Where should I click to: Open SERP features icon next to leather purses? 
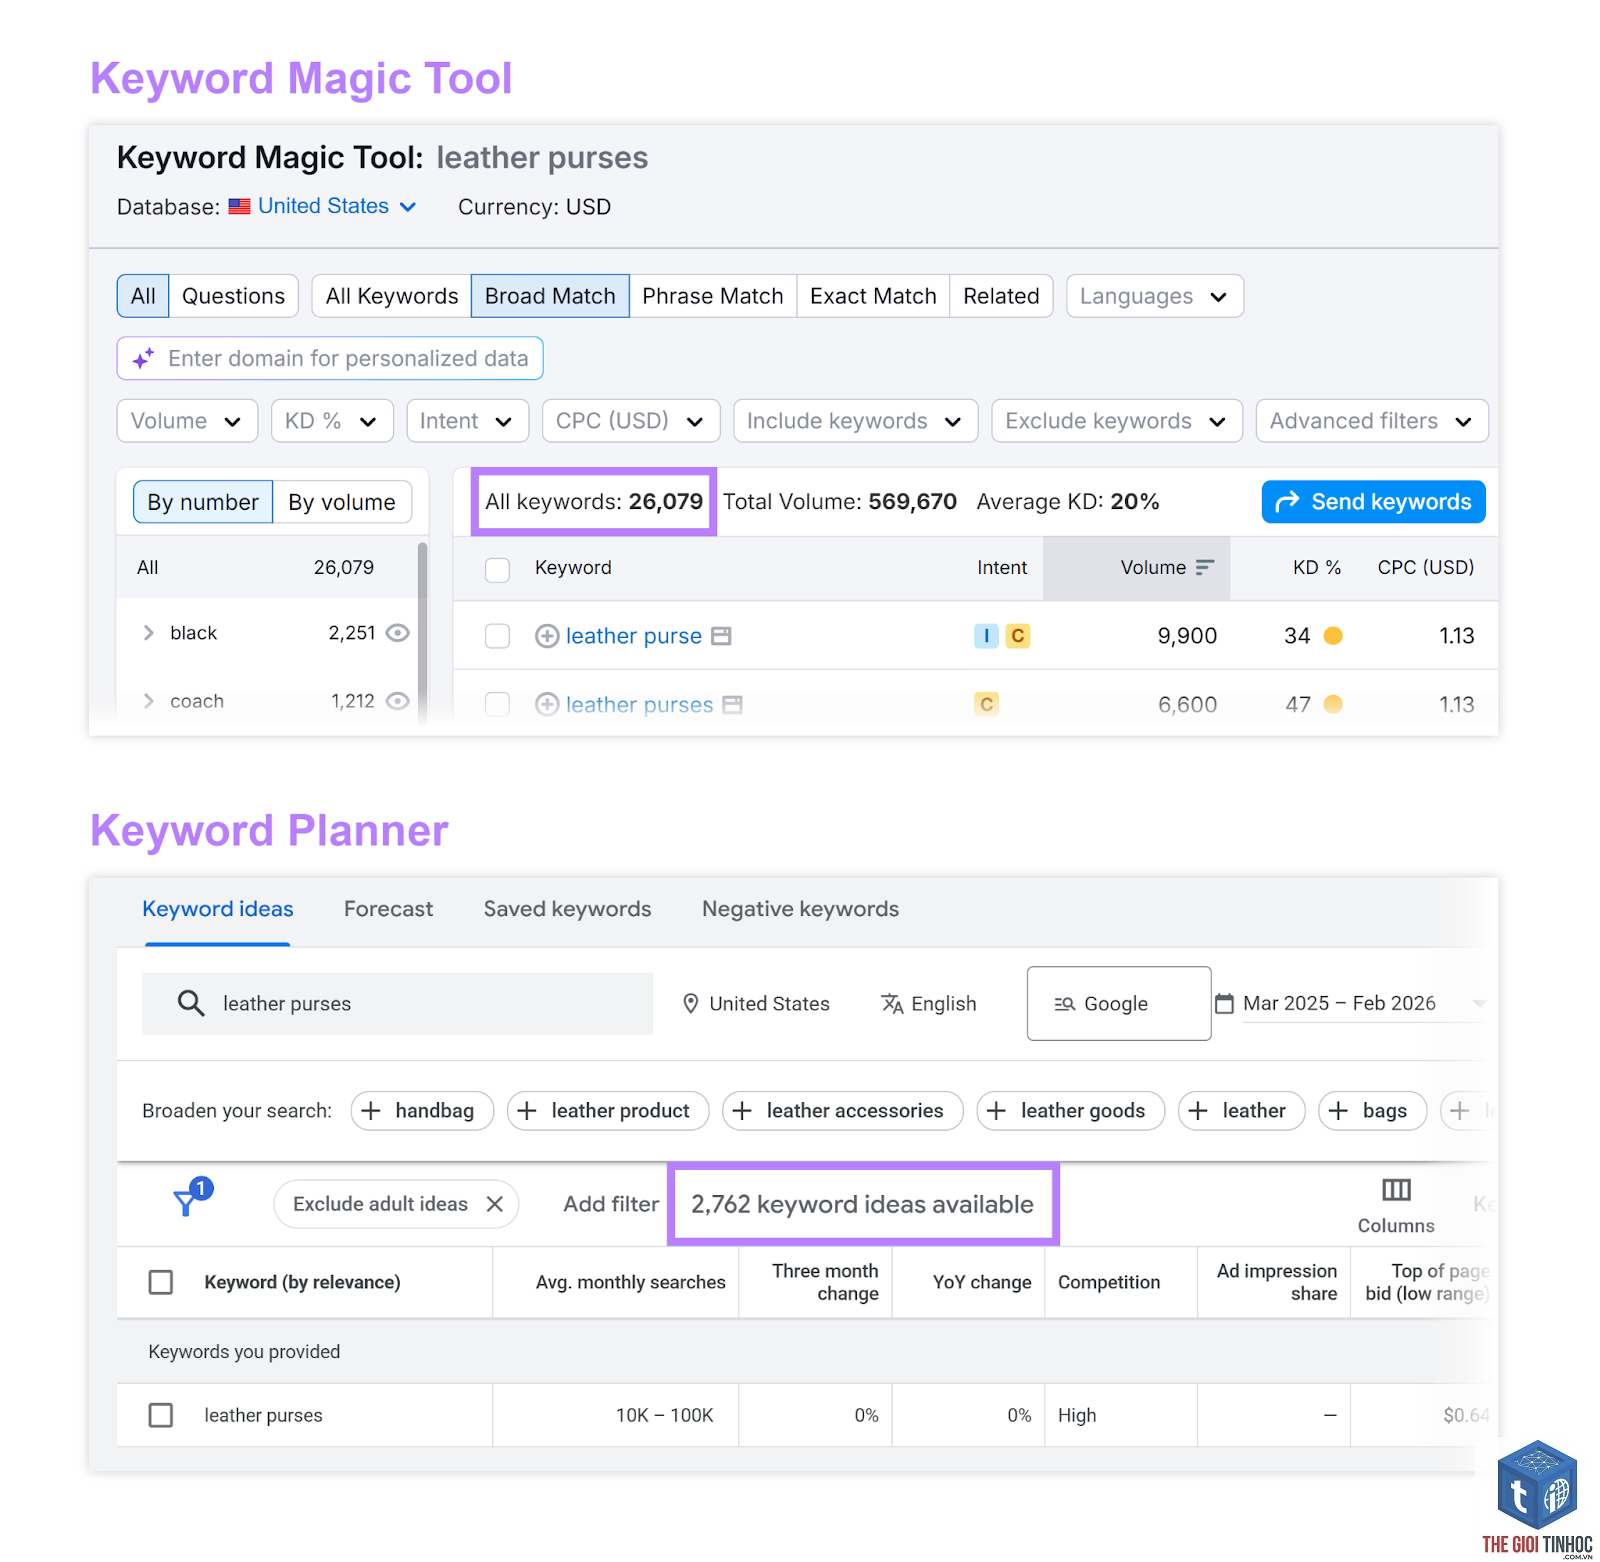point(732,705)
